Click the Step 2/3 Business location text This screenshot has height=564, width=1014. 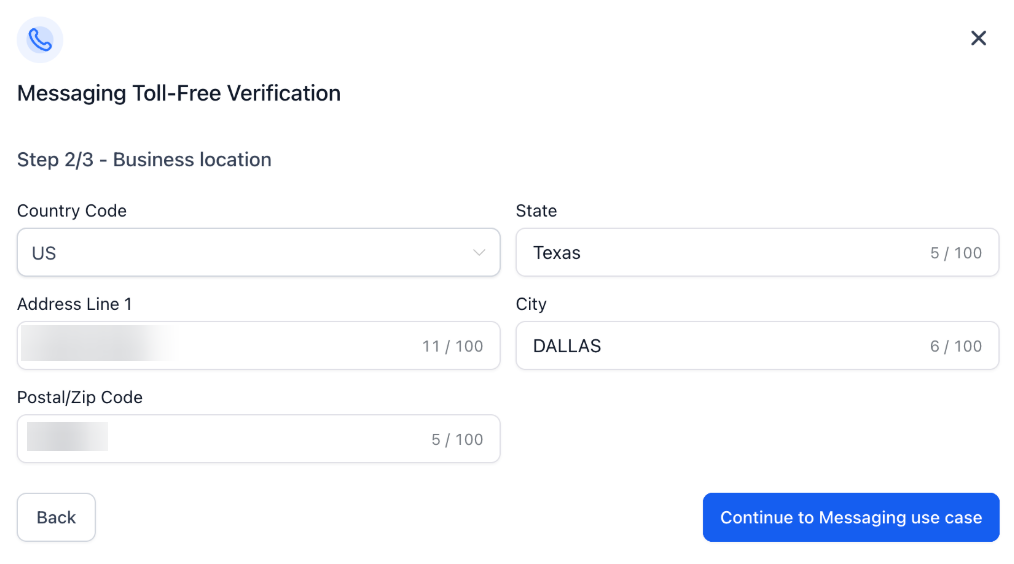click(x=144, y=159)
